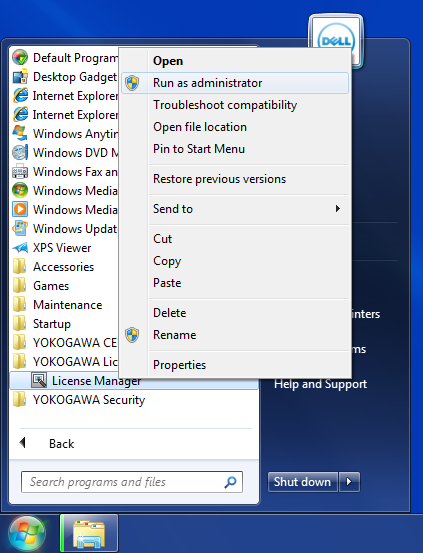Image resolution: width=423 pixels, height=553 pixels.
Task: Expand the Accessories folder
Action: [64, 267]
